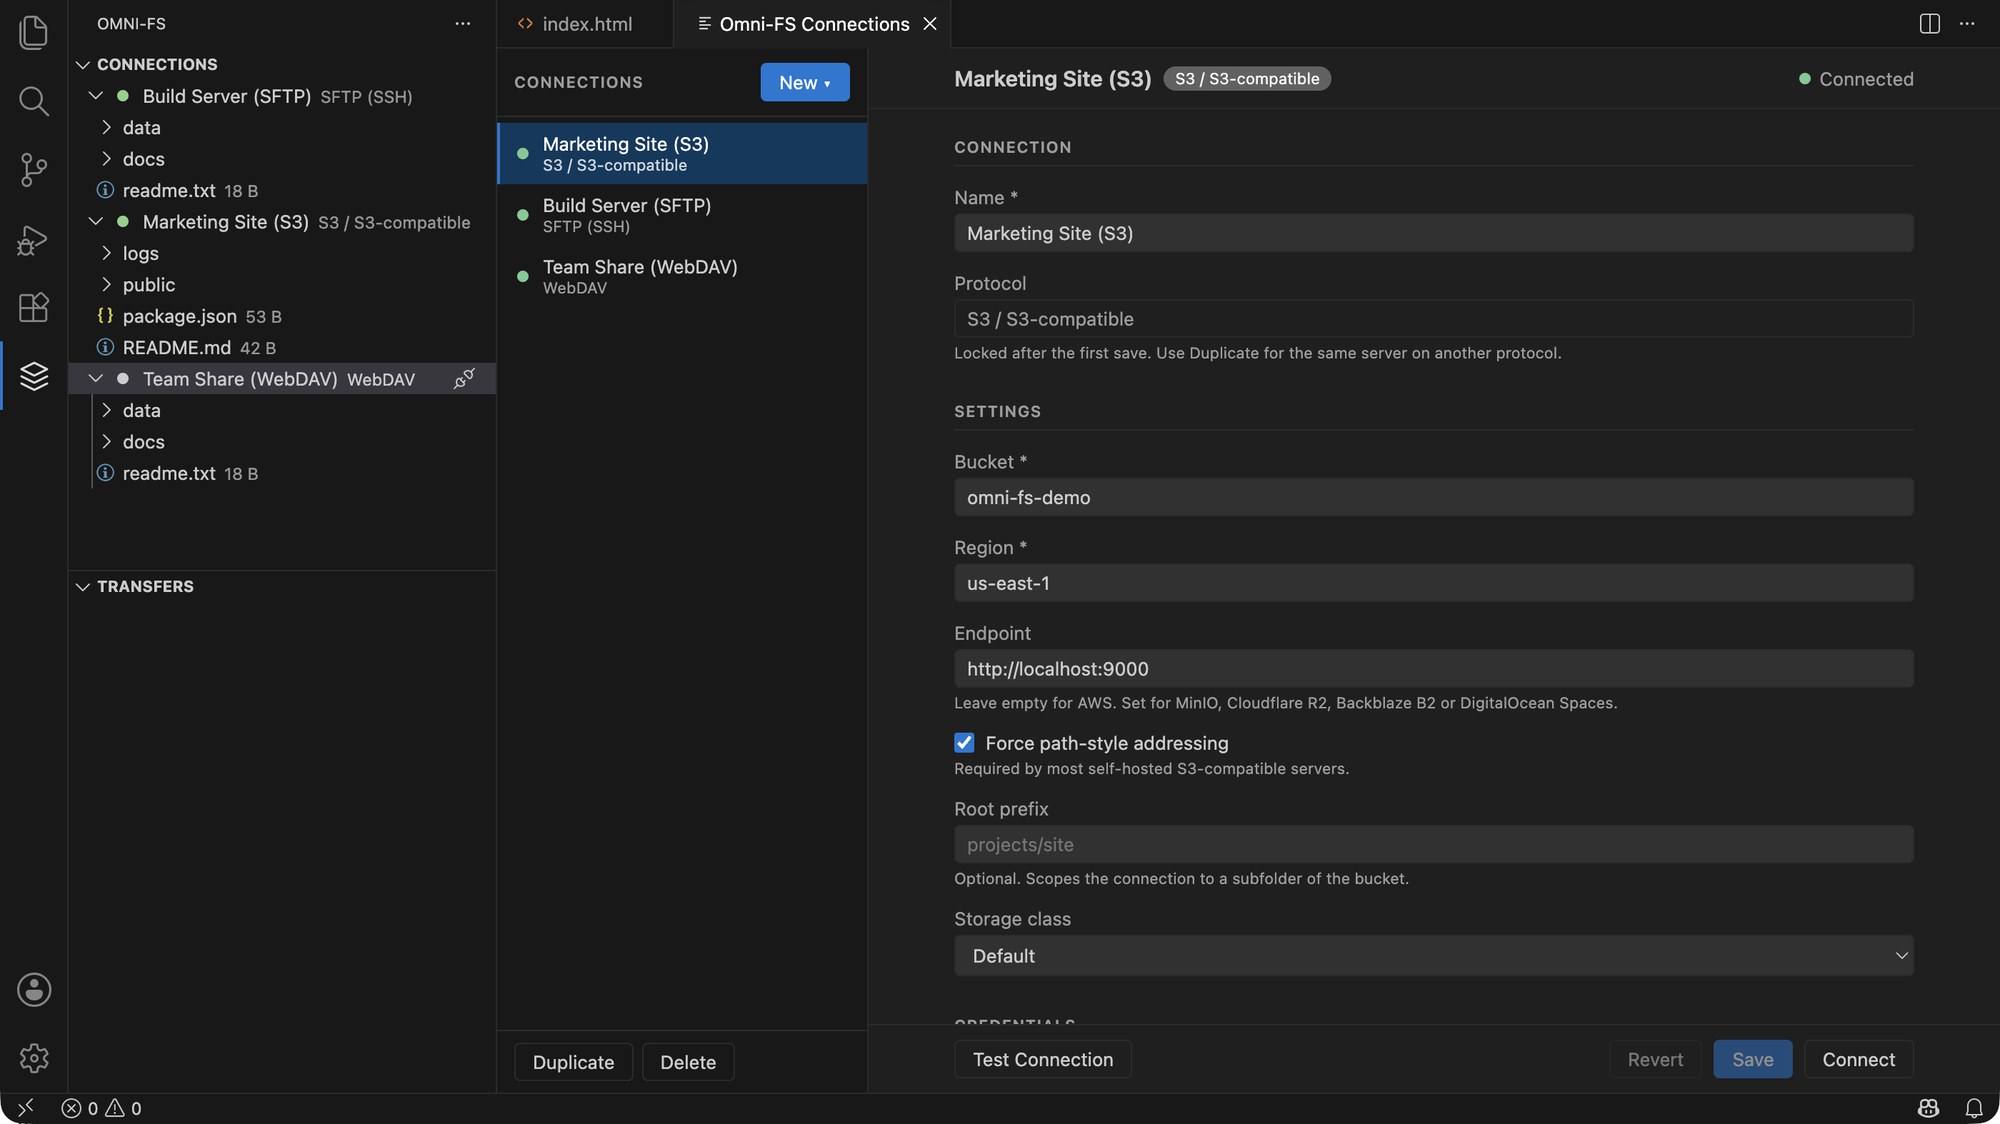
Task: Open notifications bell in status bar
Action: (1974, 1108)
